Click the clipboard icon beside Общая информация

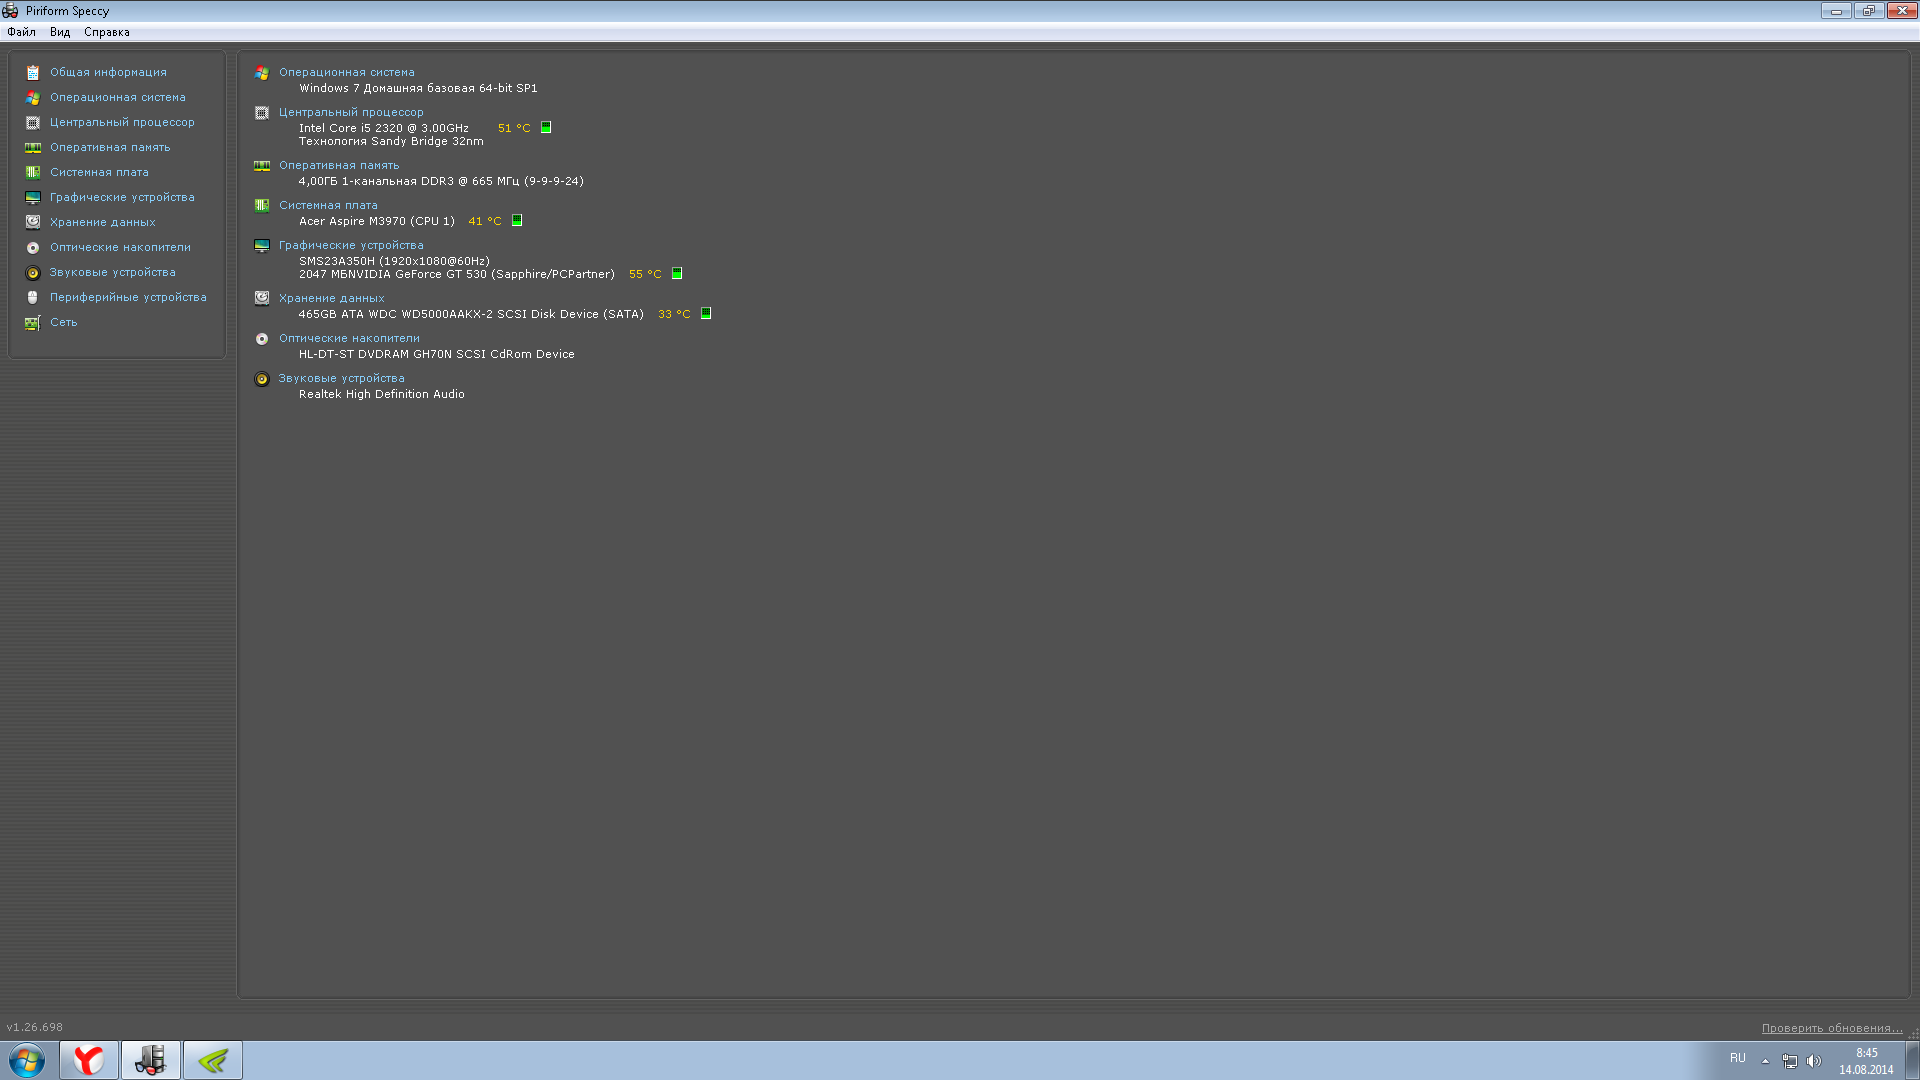coord(33,72)
